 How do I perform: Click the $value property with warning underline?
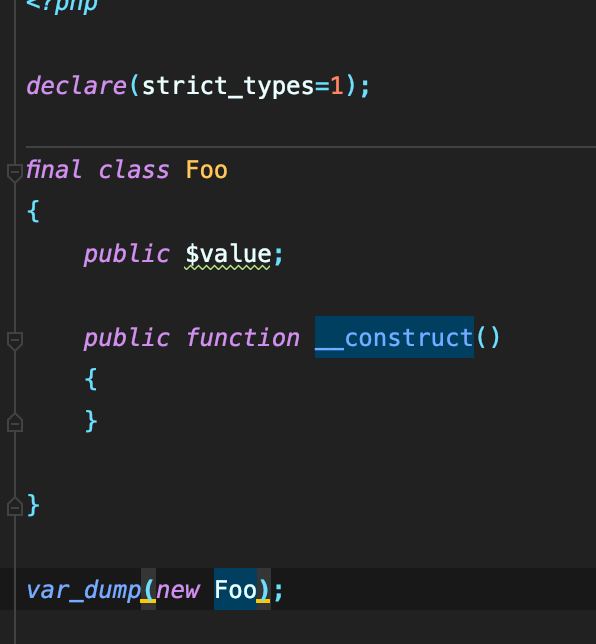tap(228, 254)
